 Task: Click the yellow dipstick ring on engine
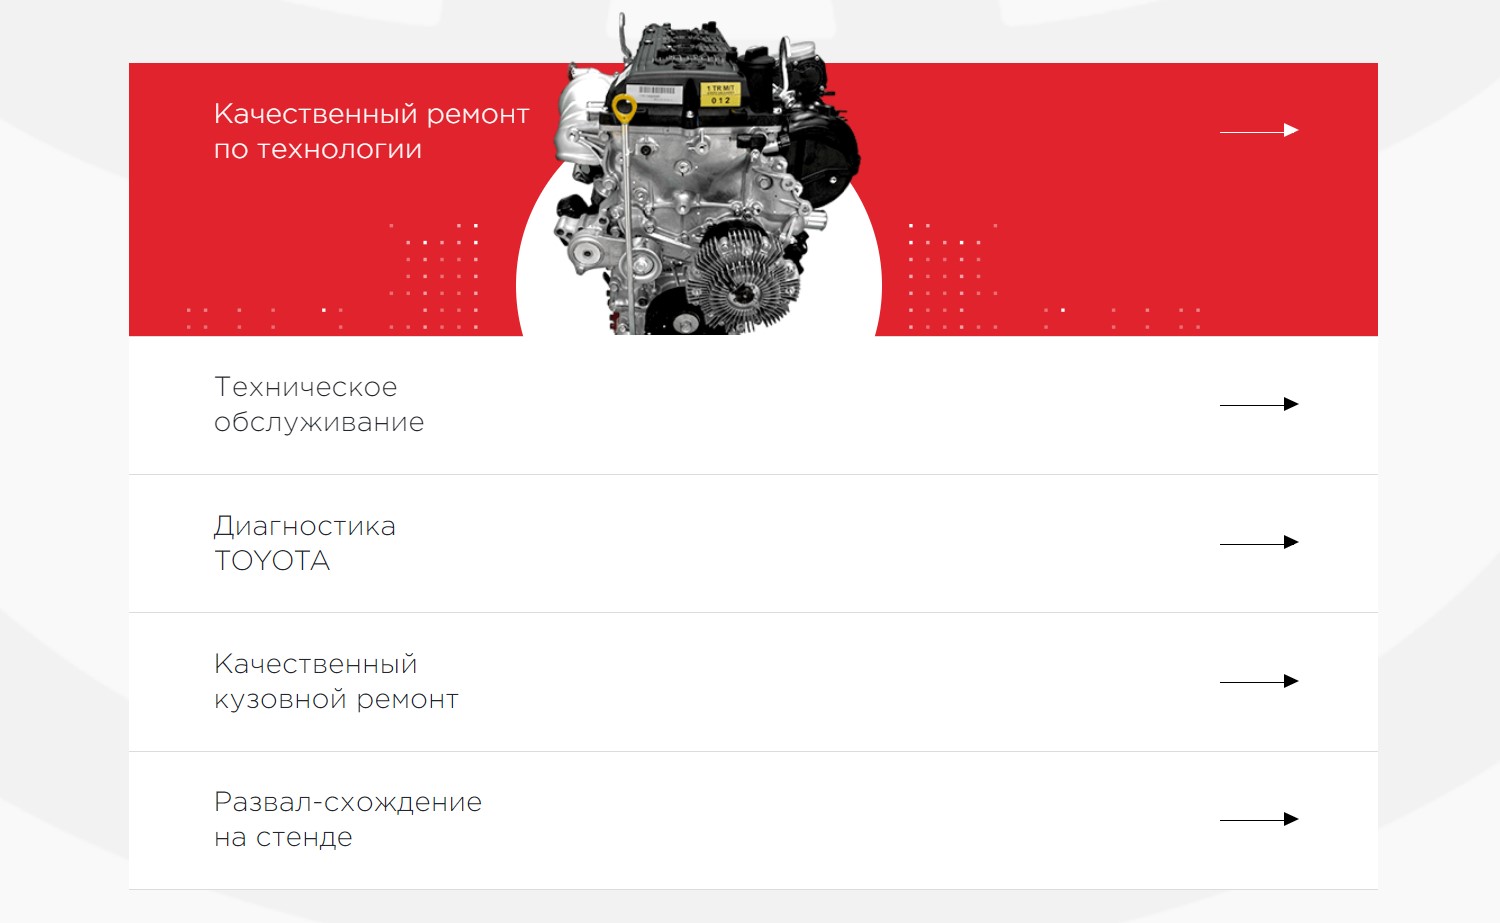pos(624,107)
